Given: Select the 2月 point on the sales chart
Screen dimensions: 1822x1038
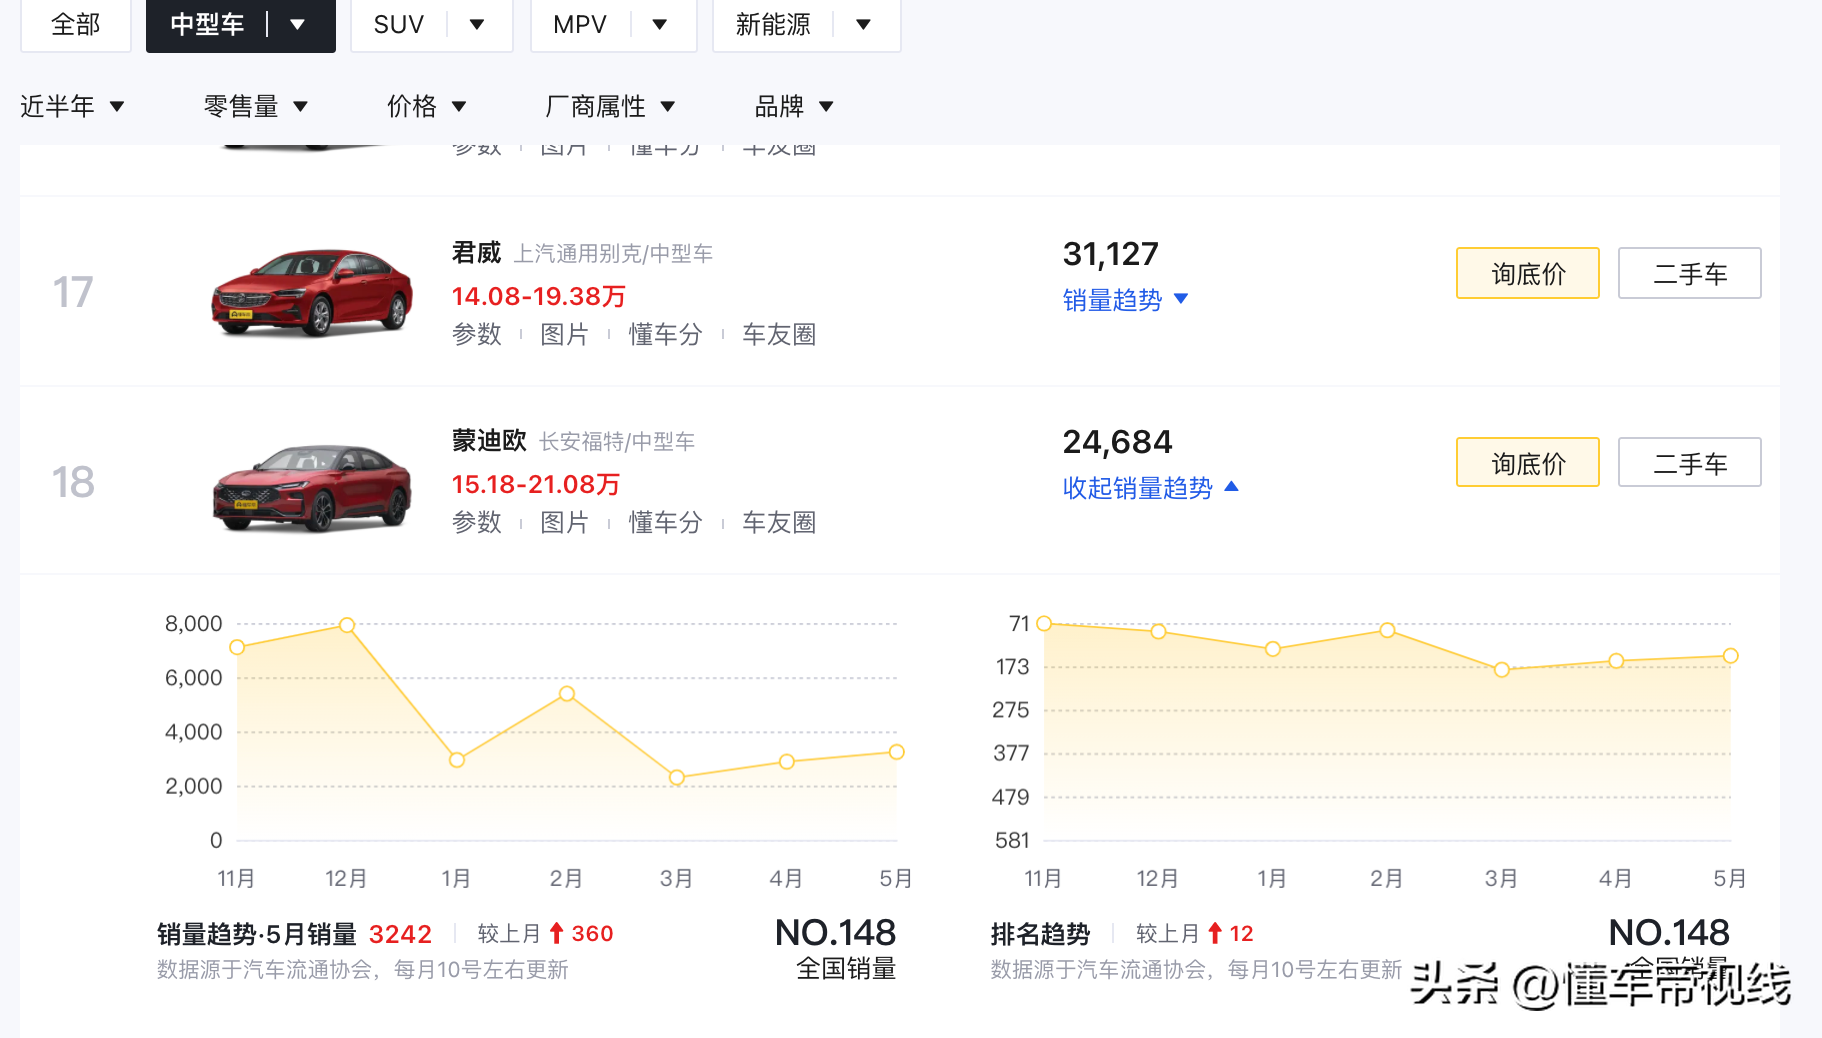Looking at the screenshot, I should (567, 694).
